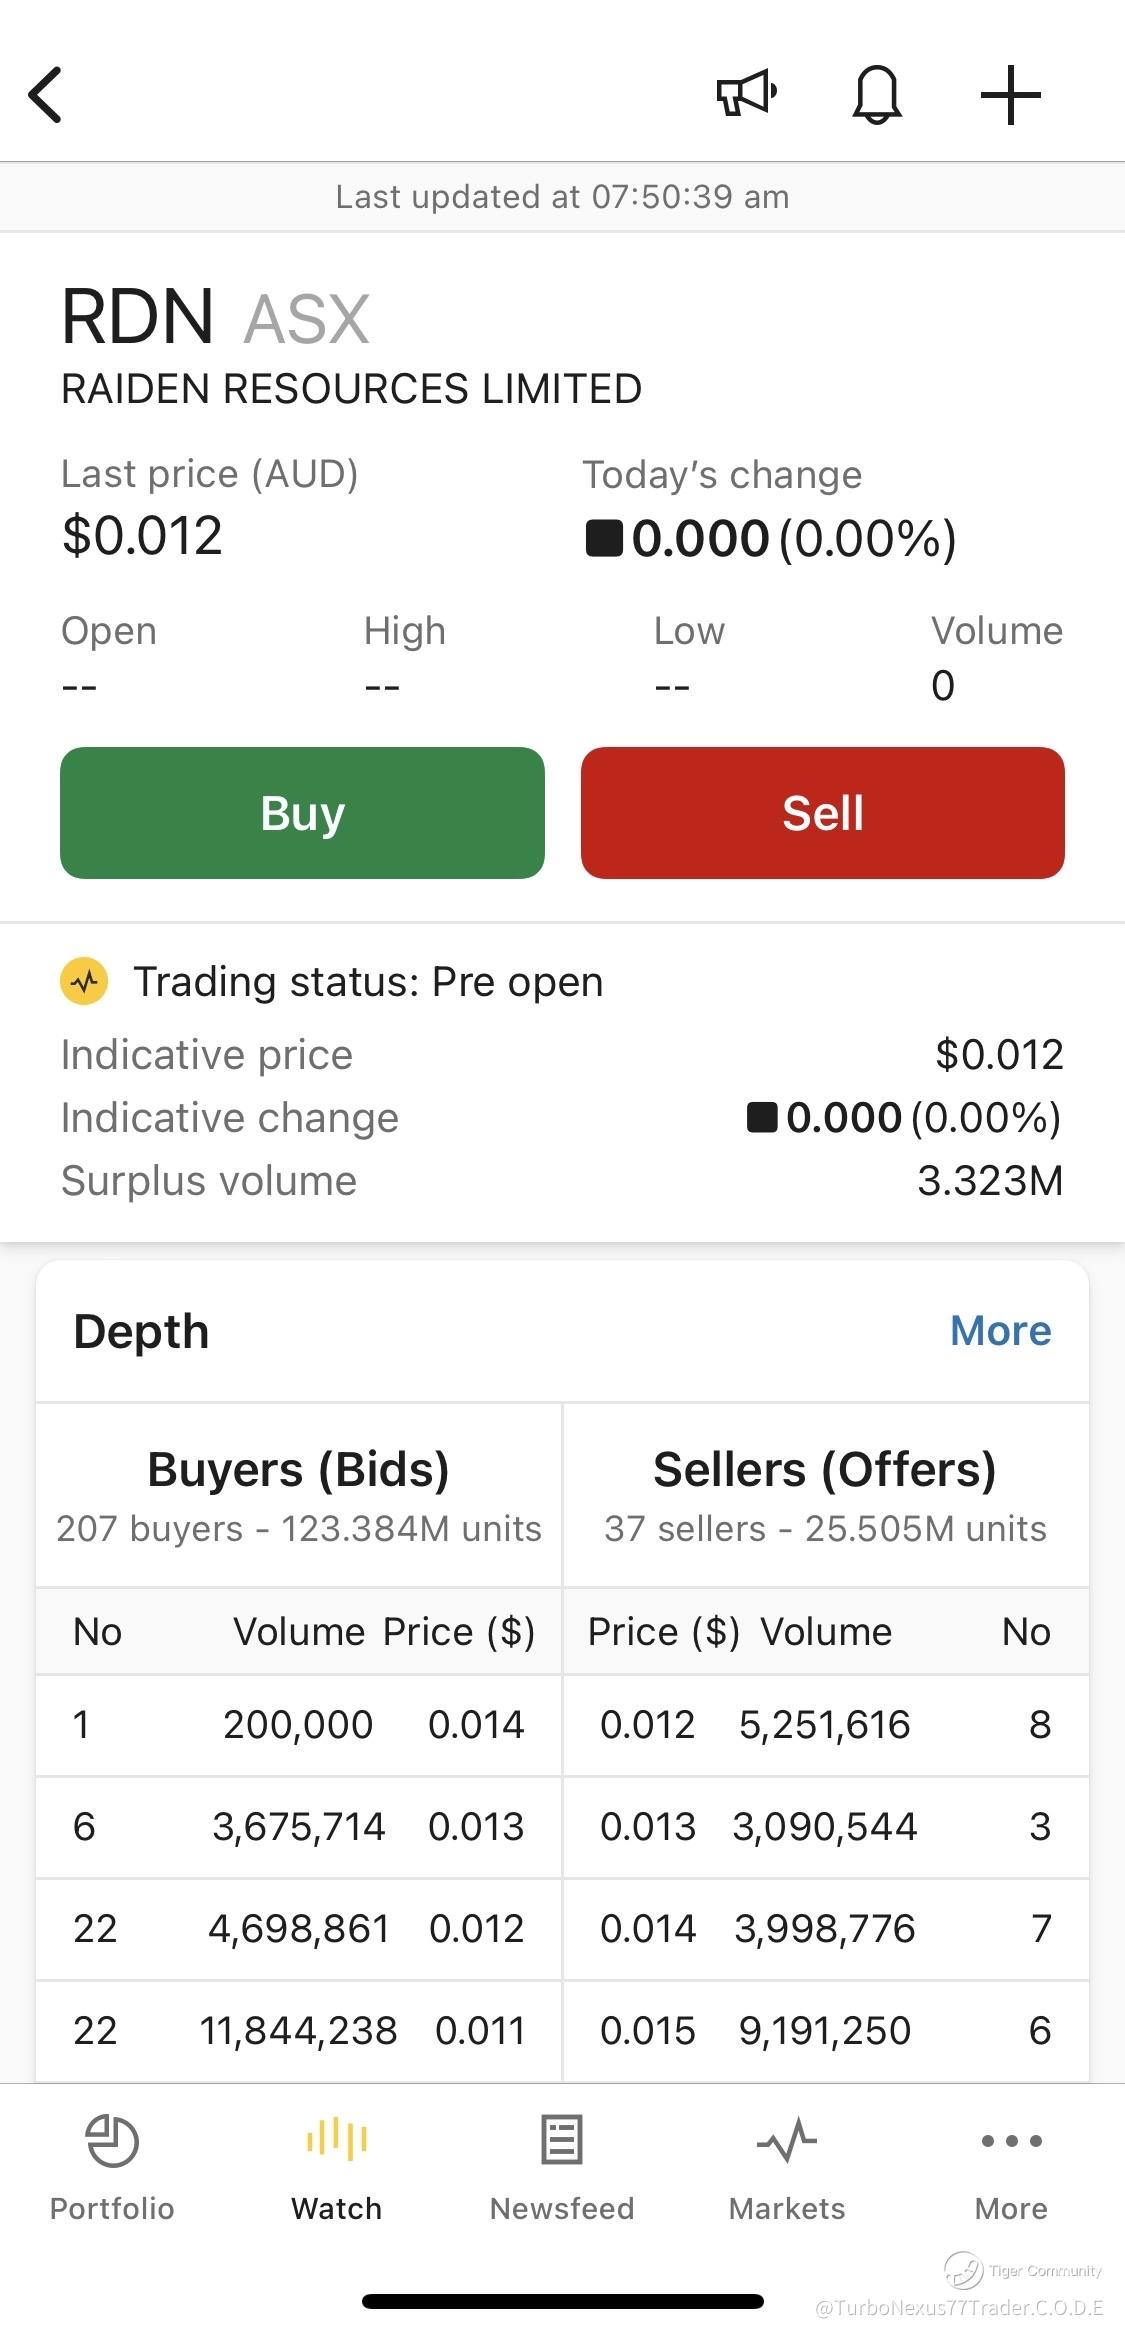Open the More menu in bottom bar
This screenshot has height=2333, width=1125.
click(1011, 2165)
